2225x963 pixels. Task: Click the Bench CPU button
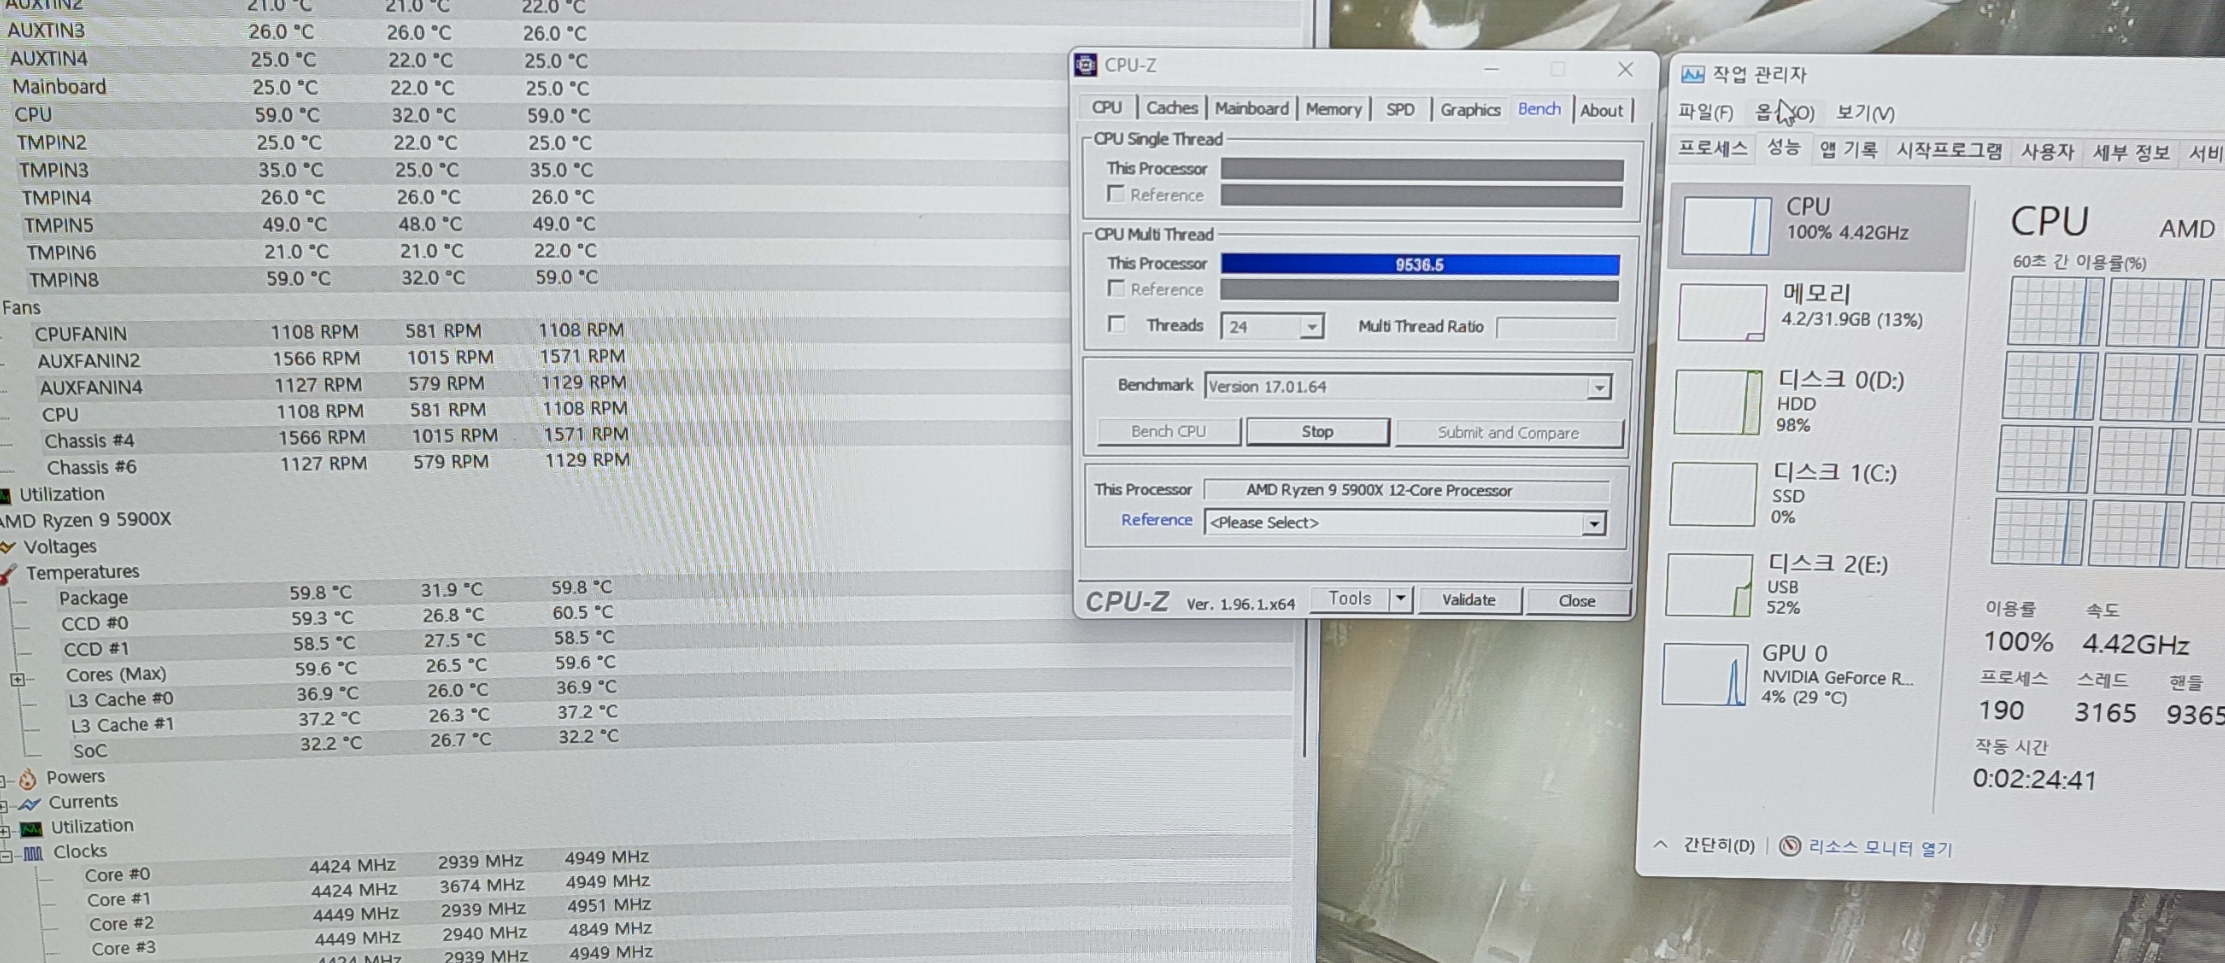[x=1168, y=431]
